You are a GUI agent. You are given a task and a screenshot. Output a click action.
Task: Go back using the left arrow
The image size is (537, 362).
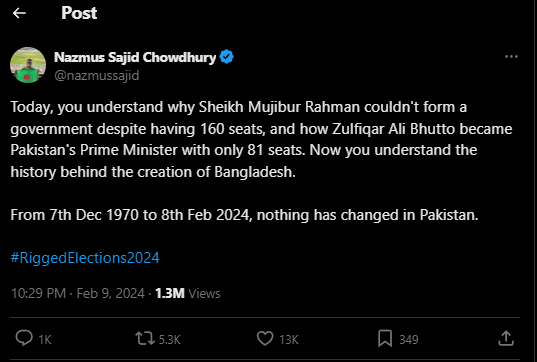[19, 13]
